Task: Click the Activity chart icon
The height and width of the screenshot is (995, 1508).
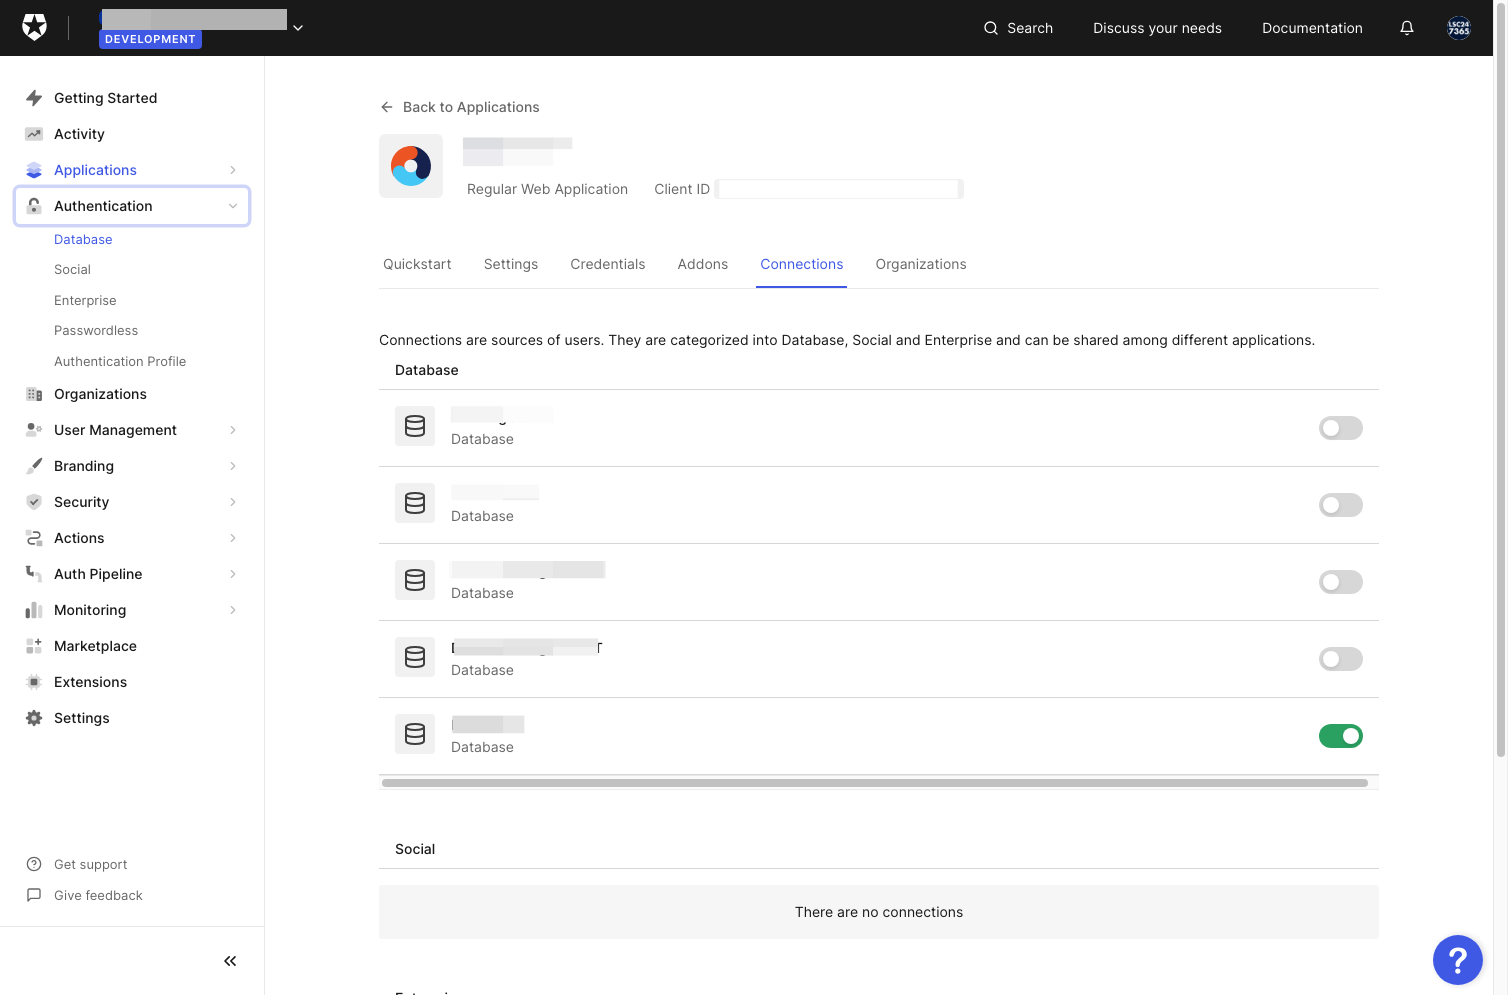Action: click(34, 134)
